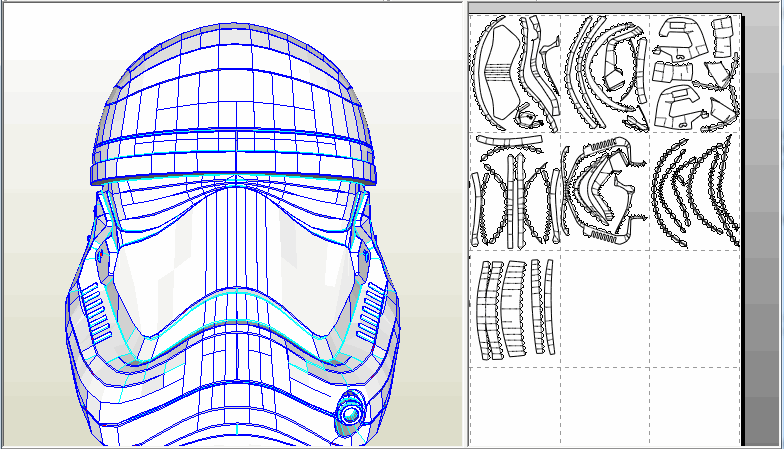
Task: Select the center nose bridge vertical strips on helmet
Action: point(236,238)
